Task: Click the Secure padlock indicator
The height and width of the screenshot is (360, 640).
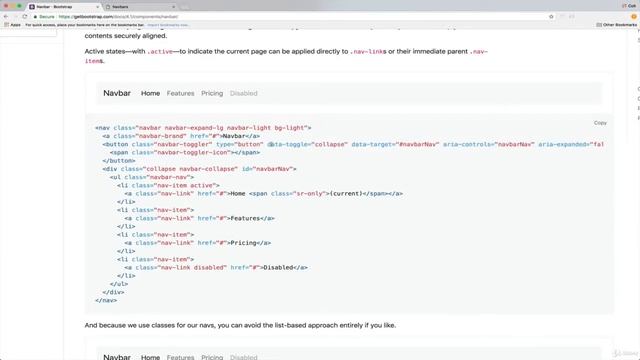Action: (x=44, y=17)
